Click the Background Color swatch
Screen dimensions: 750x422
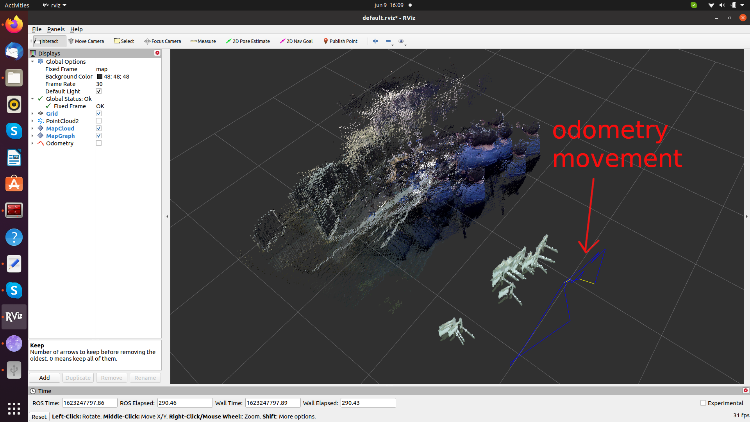(99, 76)
